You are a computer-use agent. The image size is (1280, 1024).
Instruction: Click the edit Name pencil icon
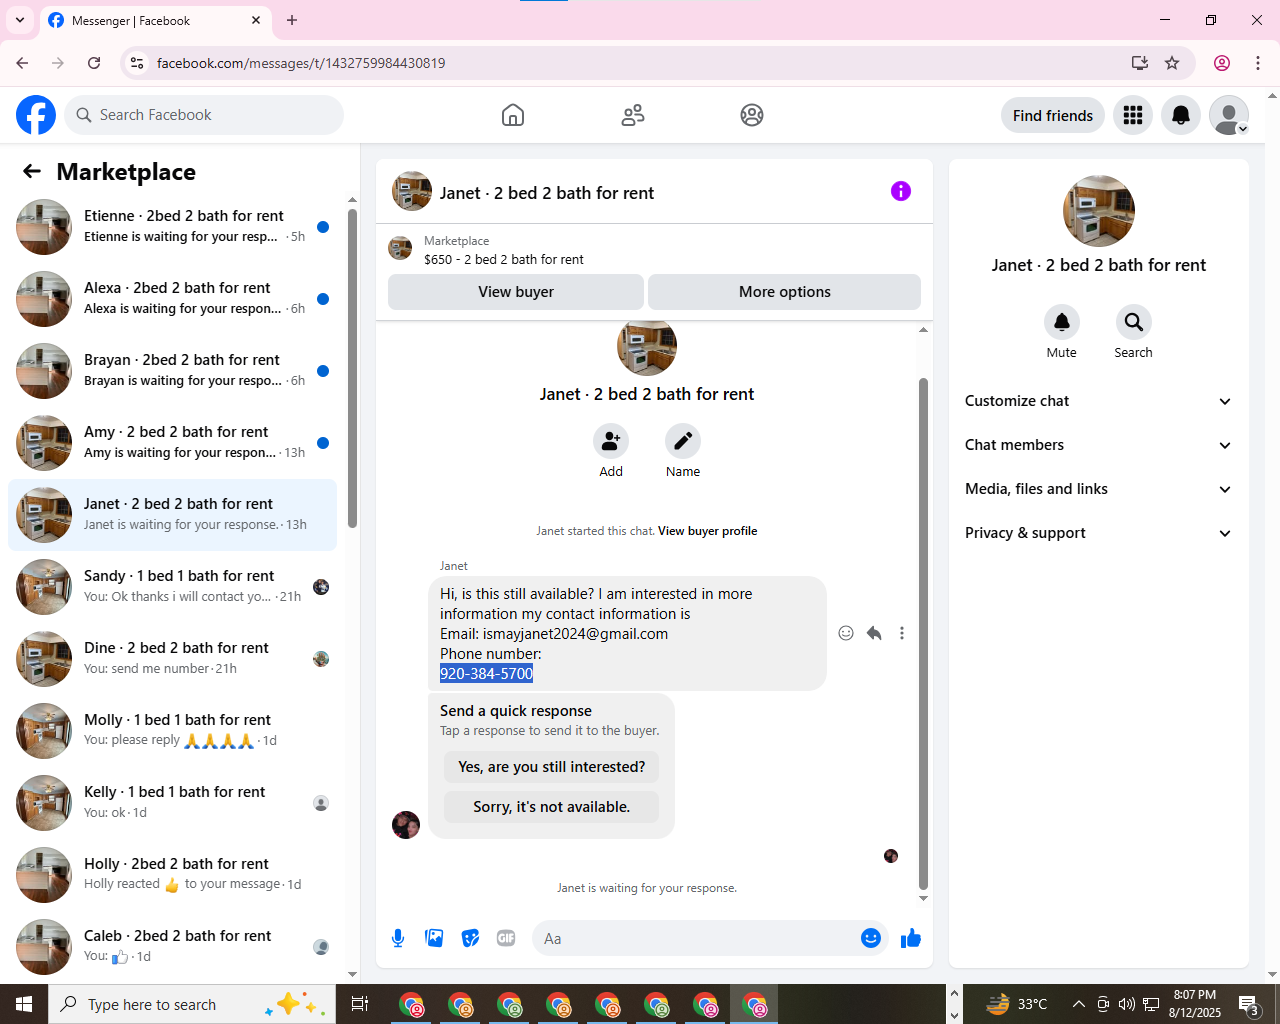[x=683, y=441]
